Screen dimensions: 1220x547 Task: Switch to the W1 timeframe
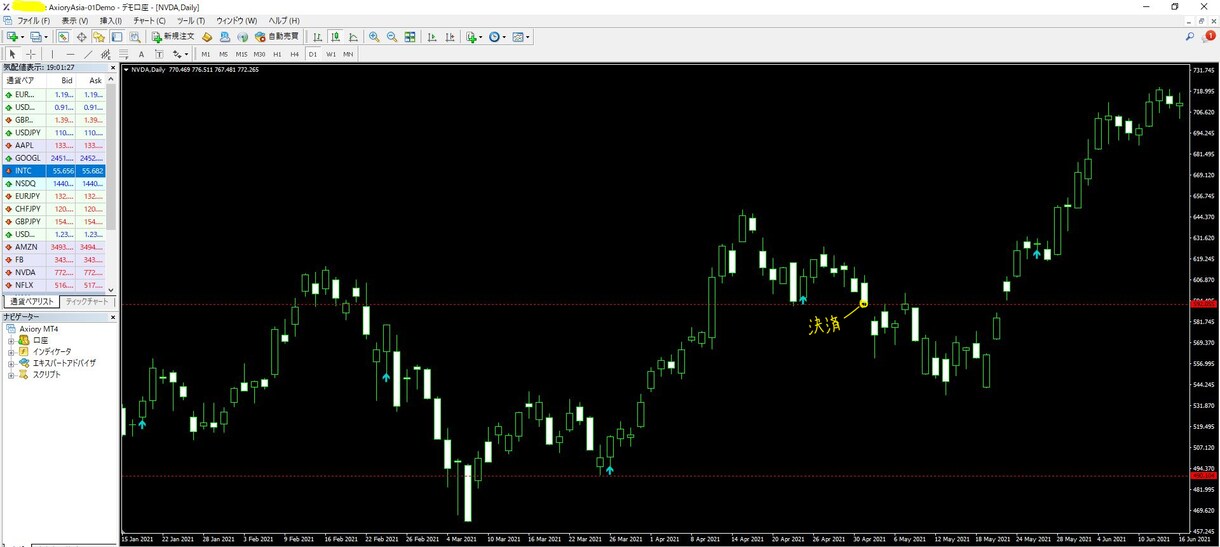(x=331, y=54)
